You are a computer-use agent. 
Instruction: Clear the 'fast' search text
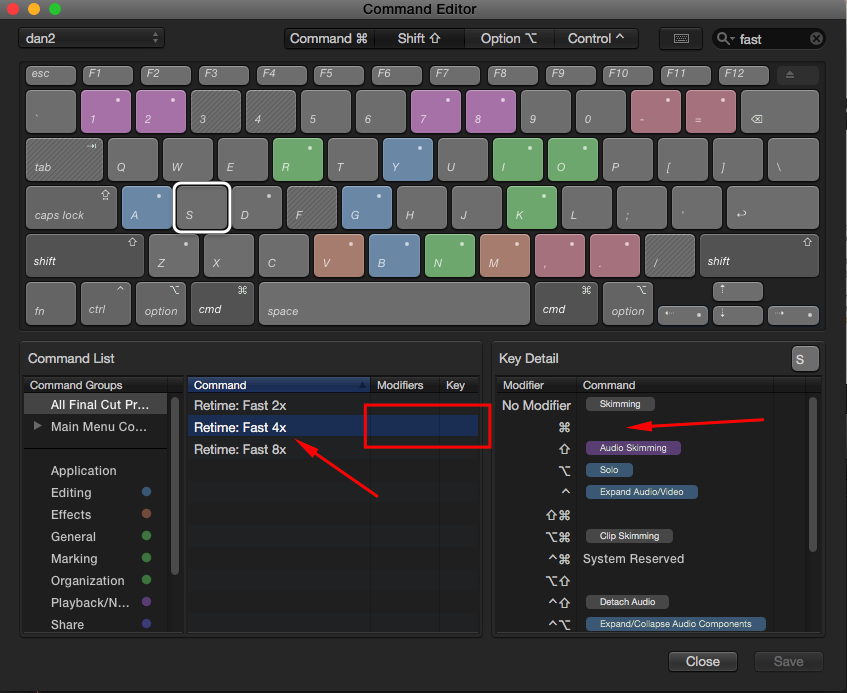click(816, 39)
